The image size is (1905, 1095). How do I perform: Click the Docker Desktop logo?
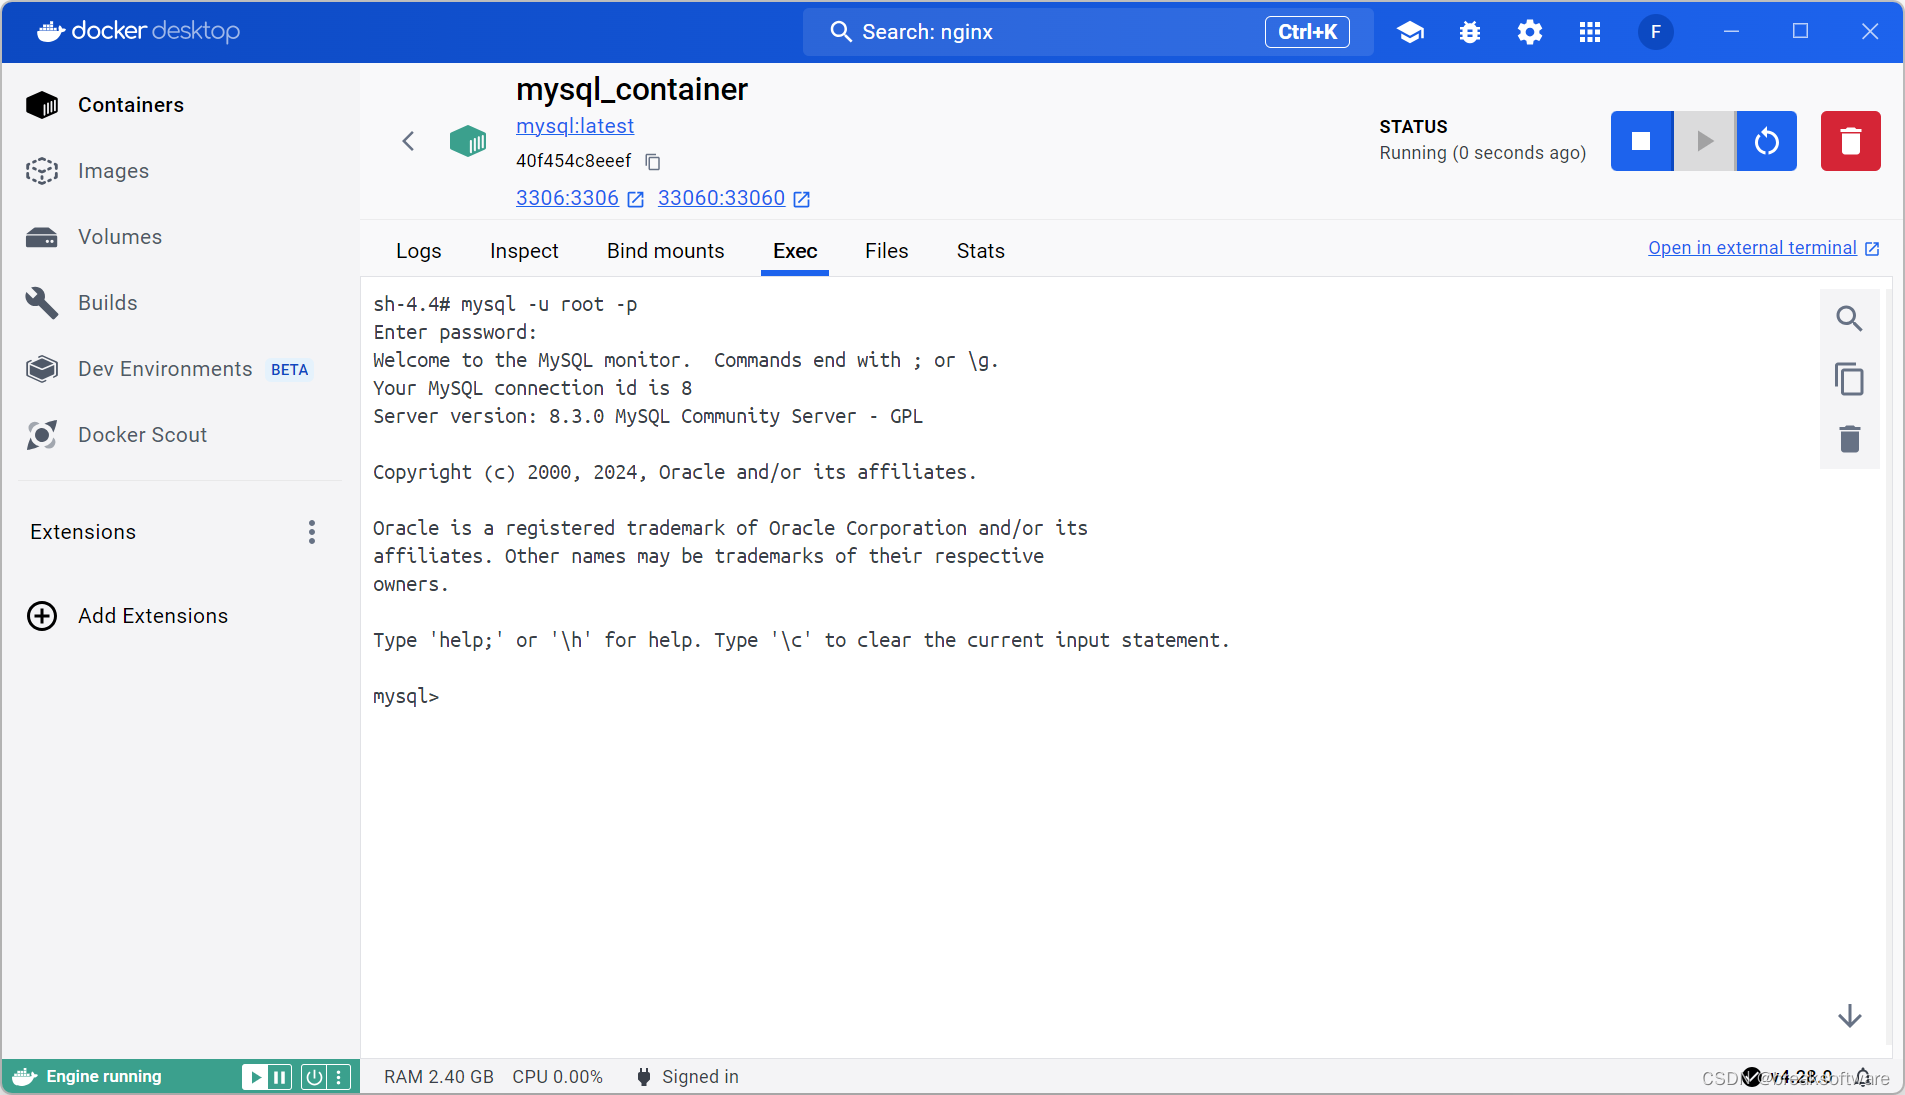point(139,31)
